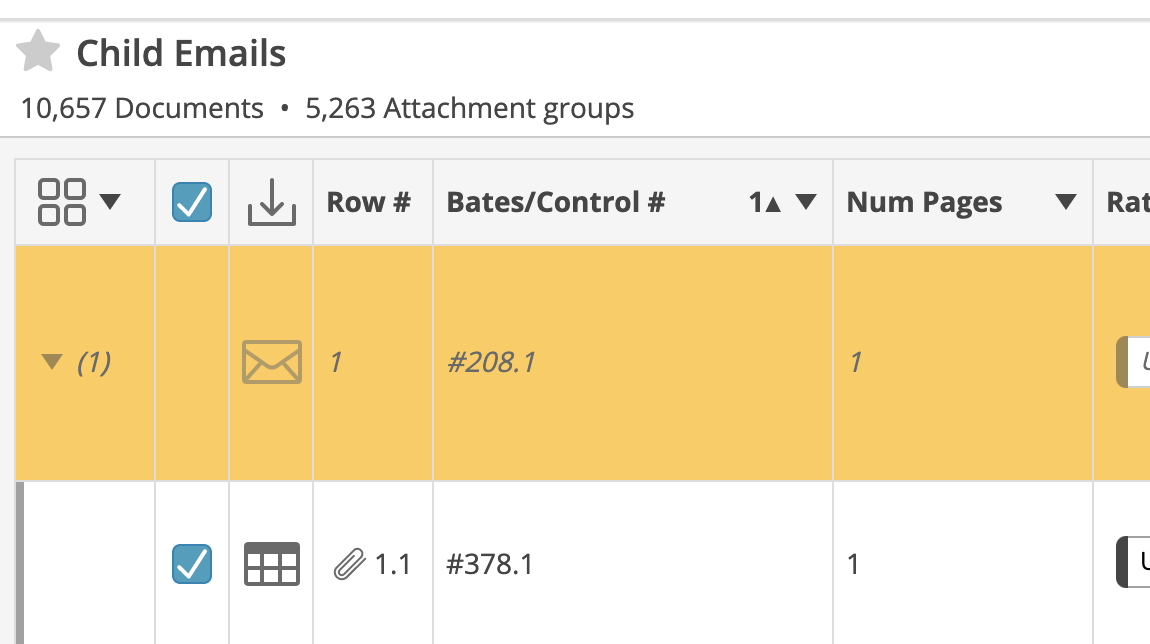
Task: Click the rating tag in the yellow row
Action: tap(1132, 362)
